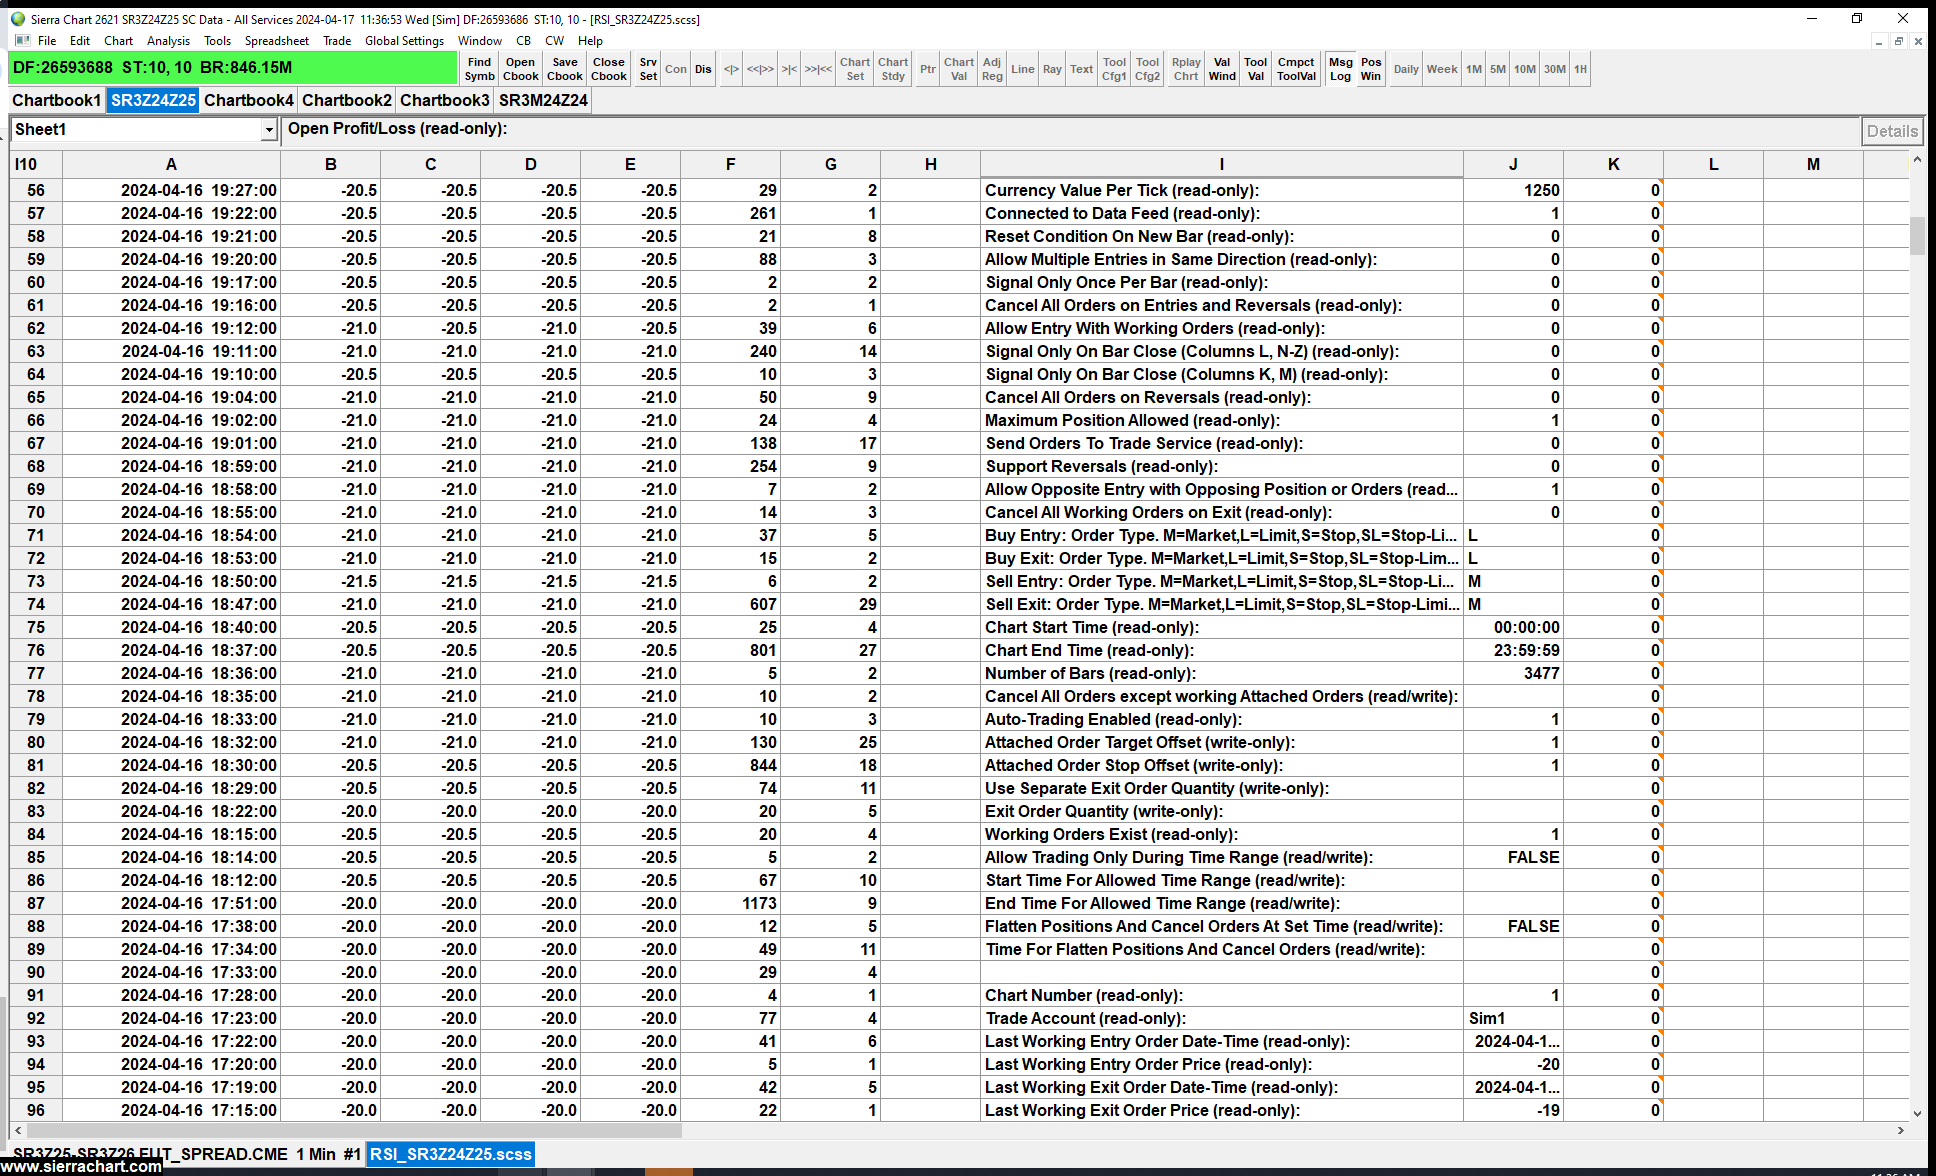Viewport: 1936px width, 1176px height.
Task: Open the Val Wind values window
Action: (1222, 69)
